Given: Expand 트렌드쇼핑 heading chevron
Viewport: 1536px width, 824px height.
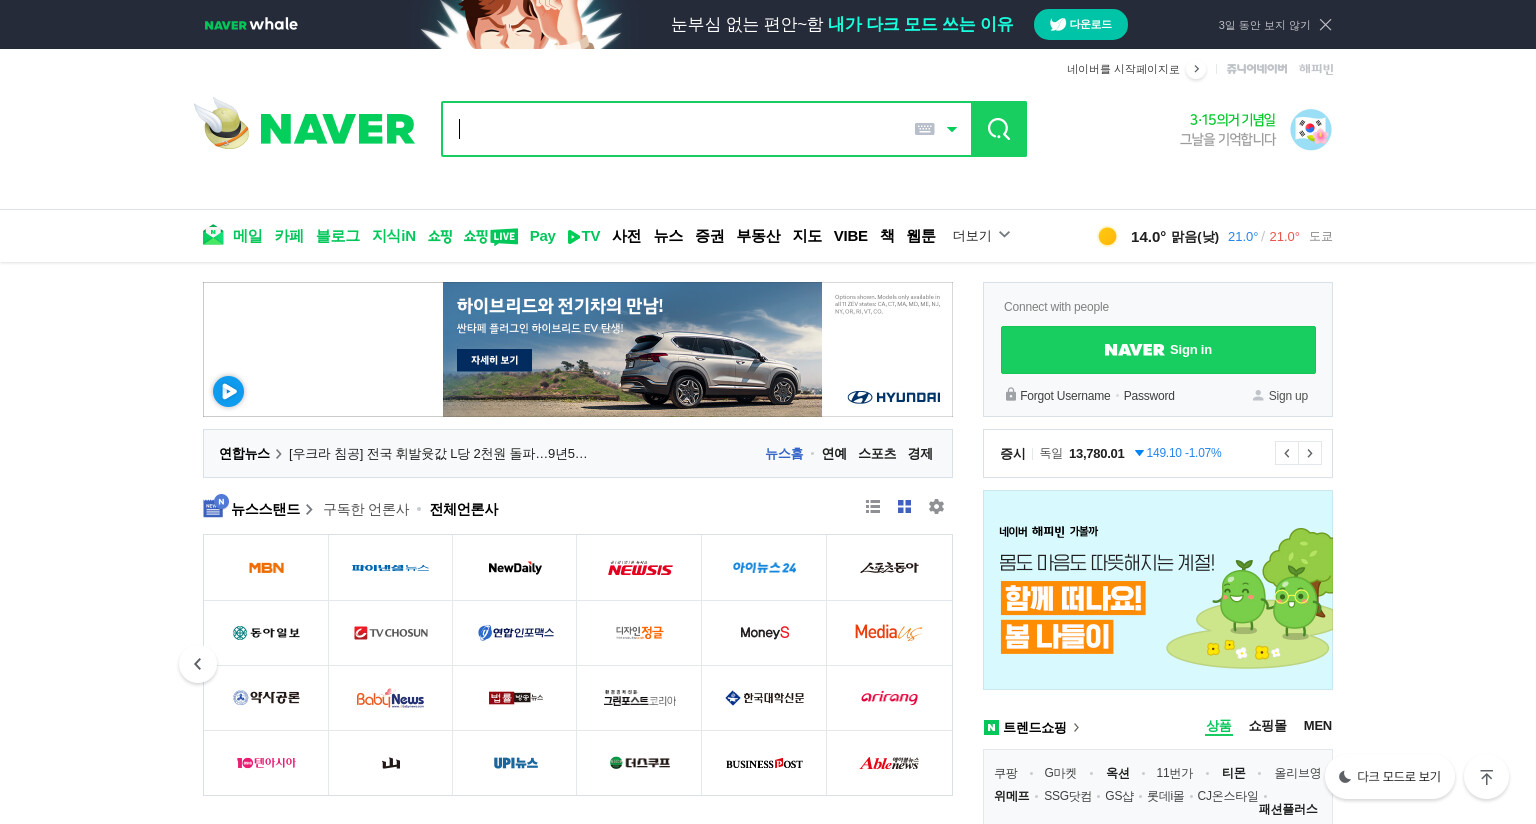Looking at the screenshot, I should tap(1077, 728).
